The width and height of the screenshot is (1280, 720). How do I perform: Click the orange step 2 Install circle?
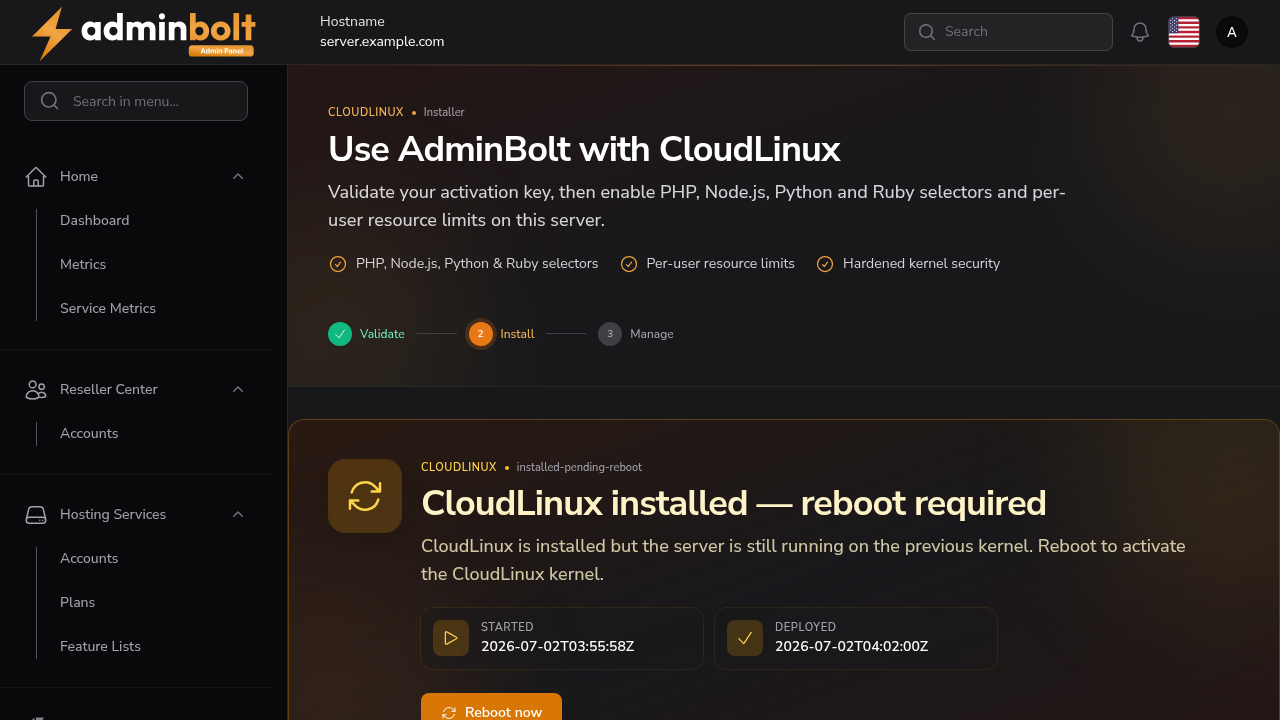[481, 334]
